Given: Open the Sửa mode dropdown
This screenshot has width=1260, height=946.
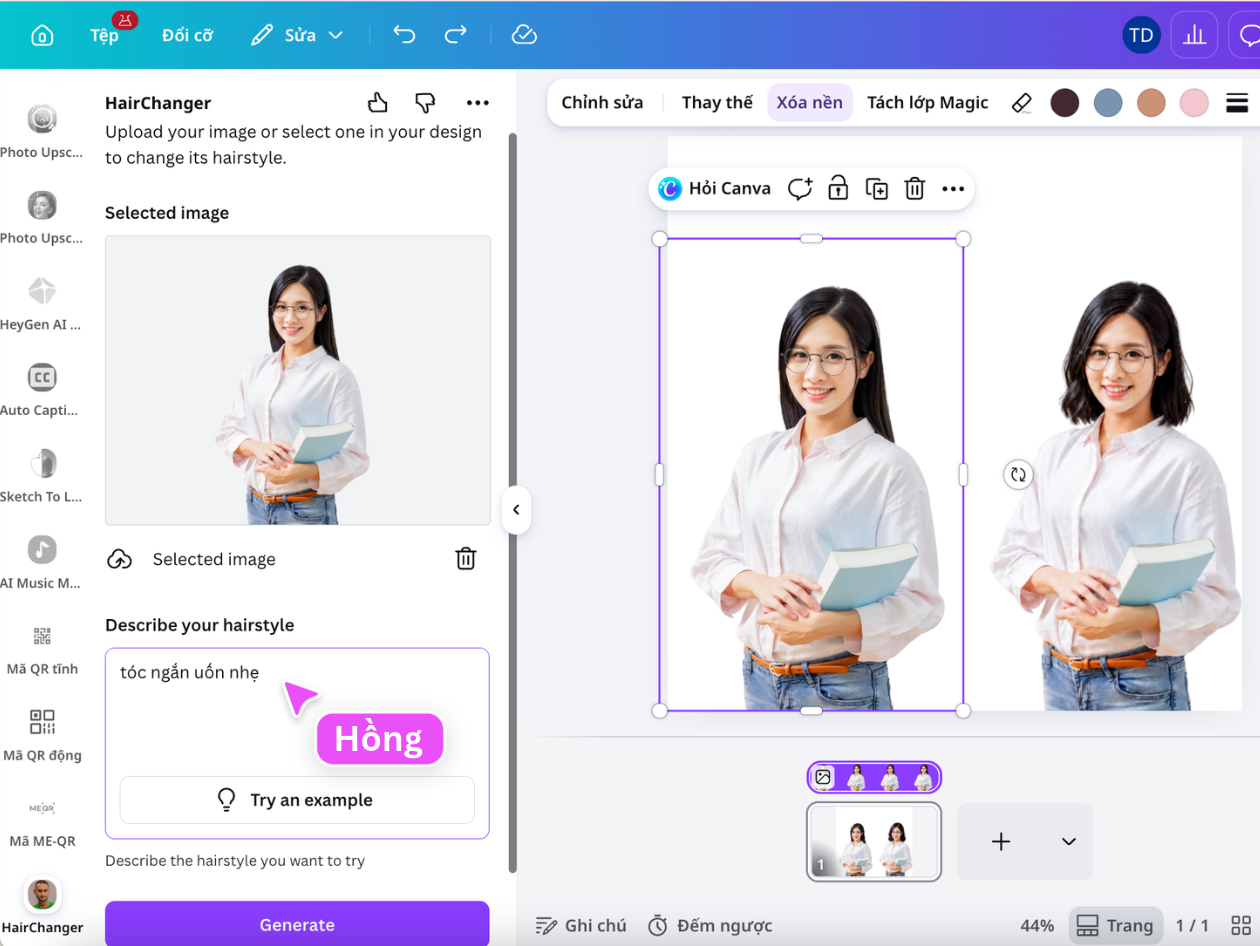Looking at the screenshot, I should (x=297, y=35).
